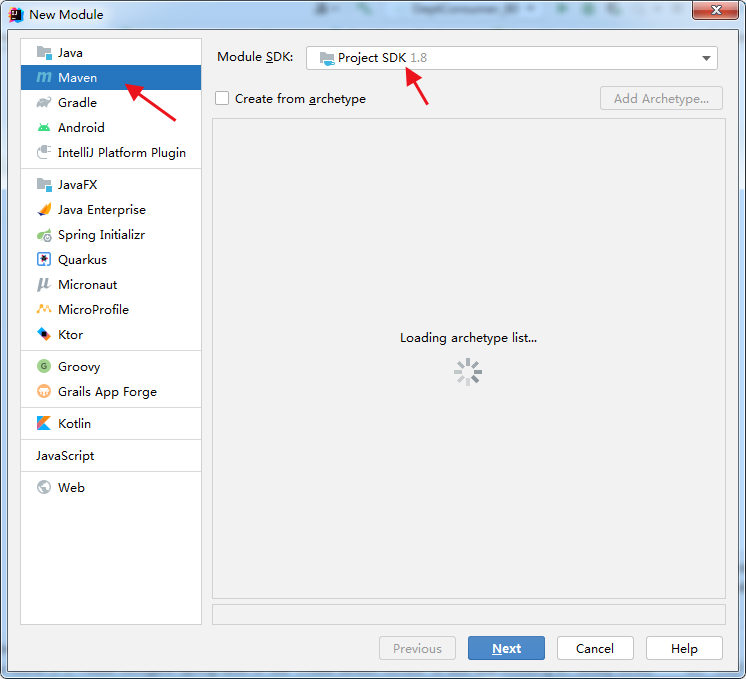Click the JavaFX folder icon

tap(44, 184)
